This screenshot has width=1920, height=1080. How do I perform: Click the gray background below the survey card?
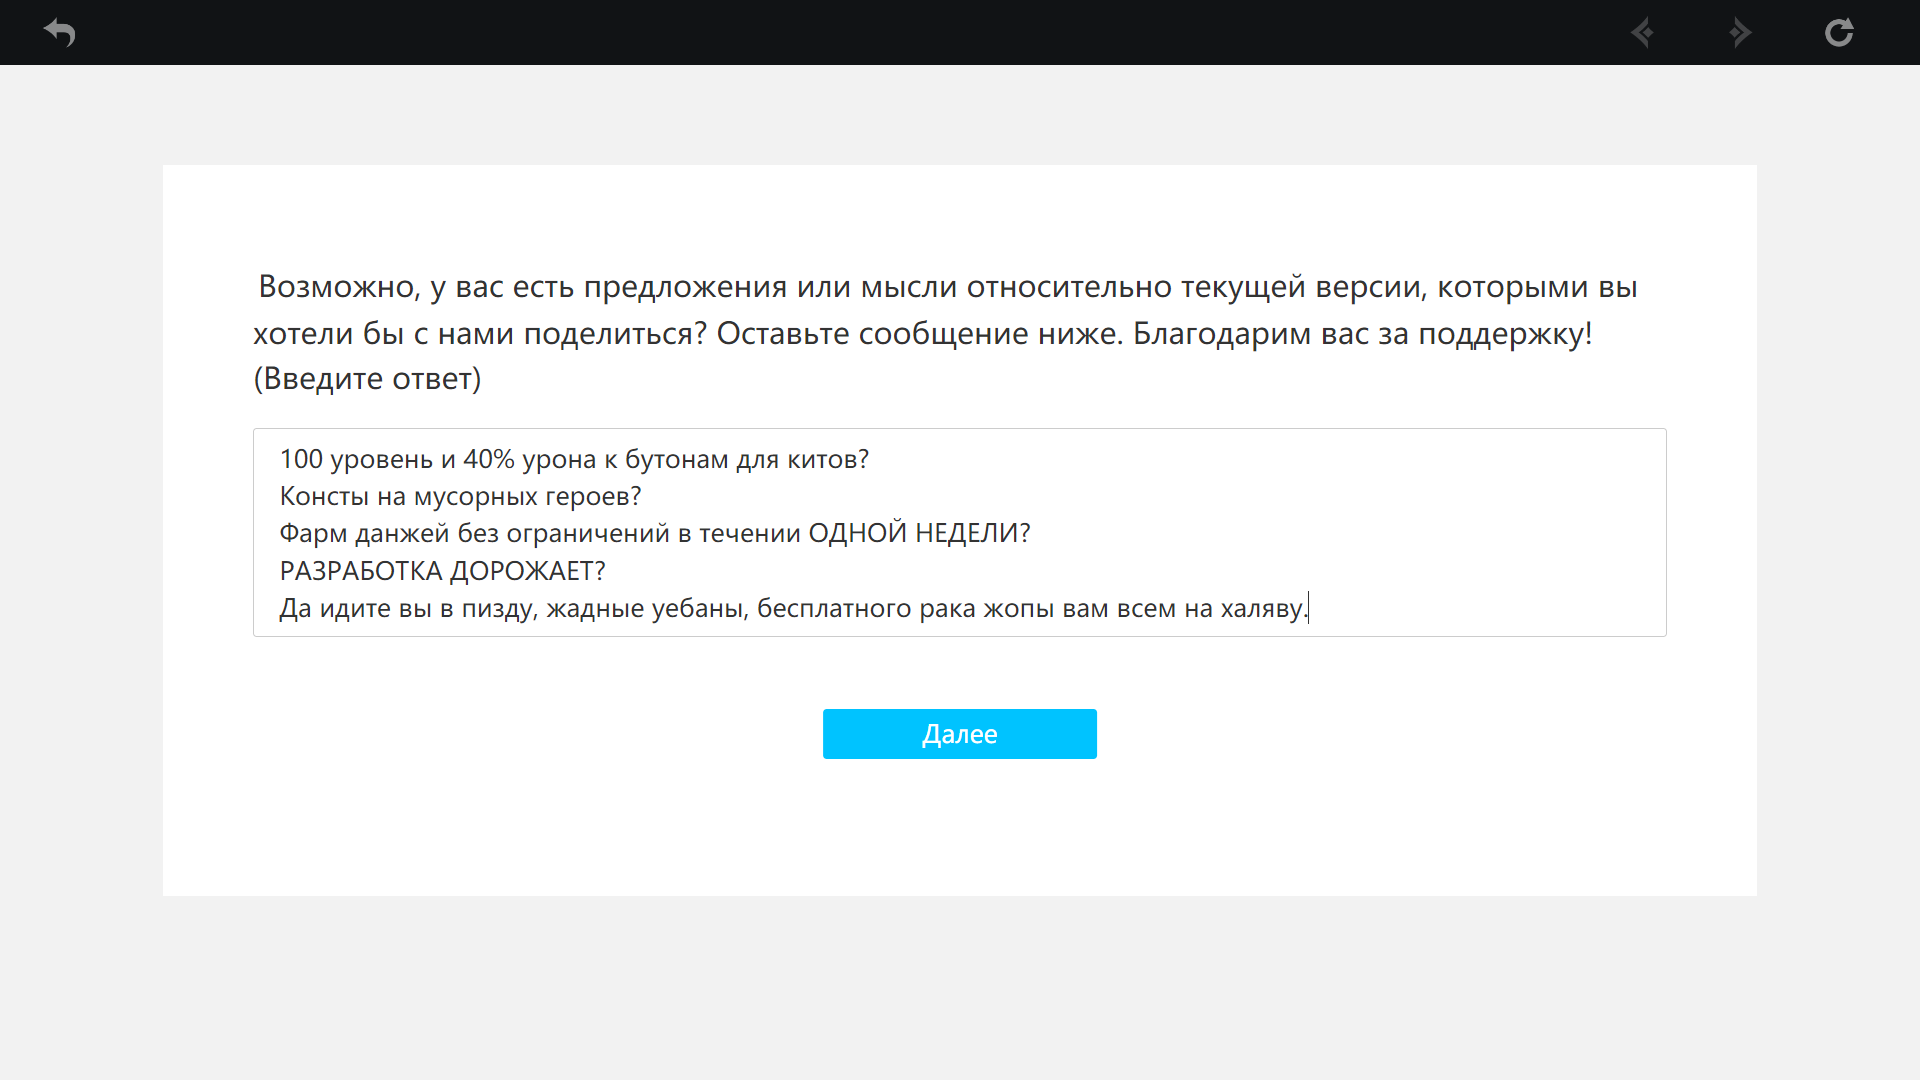960,990
